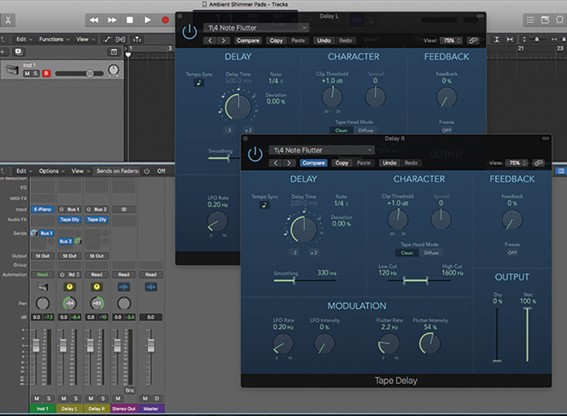Go to previous preset in Delay L window
This screenshot has width=567, height=416.
pos(210,41)
